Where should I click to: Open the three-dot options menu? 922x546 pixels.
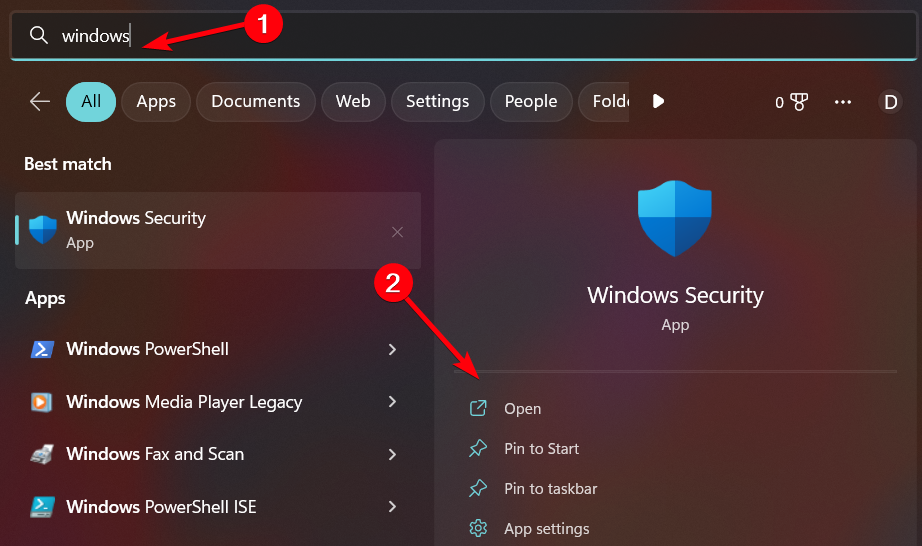click(843, 102)
